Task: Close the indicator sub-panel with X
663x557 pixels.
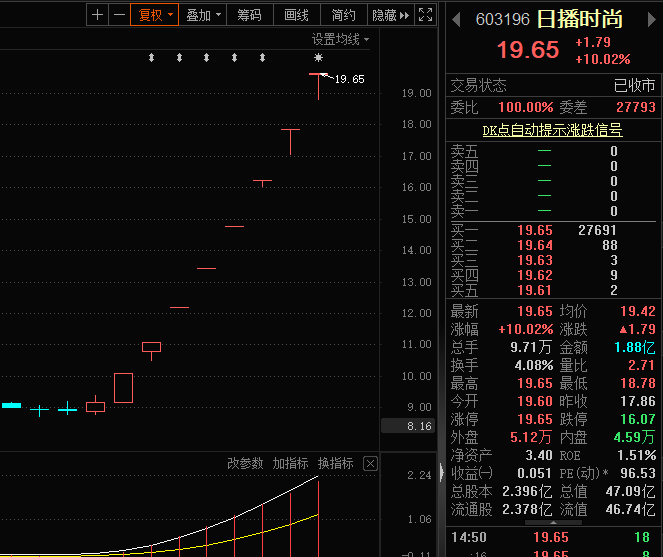Action: point(370,463)
